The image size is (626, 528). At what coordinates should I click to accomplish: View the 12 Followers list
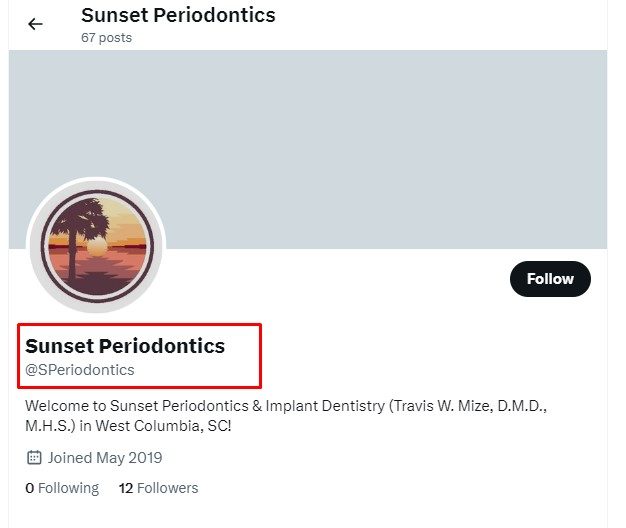pos(158,488)
